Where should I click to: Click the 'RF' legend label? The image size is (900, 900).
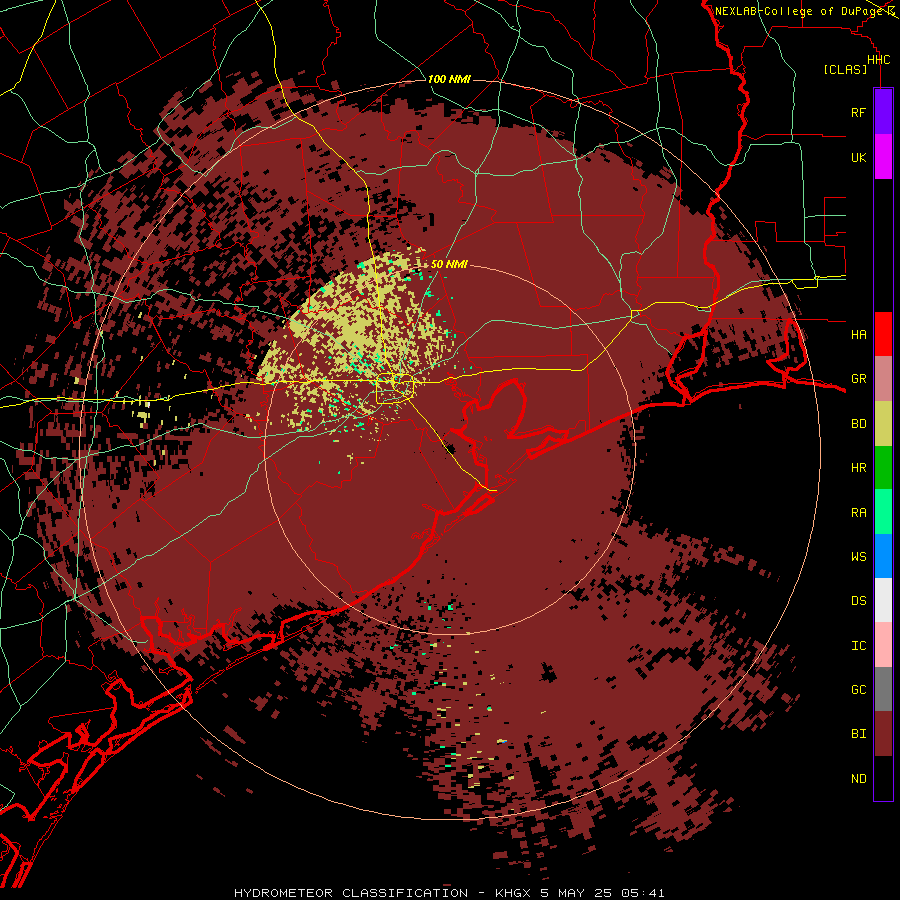click(858, 112)
